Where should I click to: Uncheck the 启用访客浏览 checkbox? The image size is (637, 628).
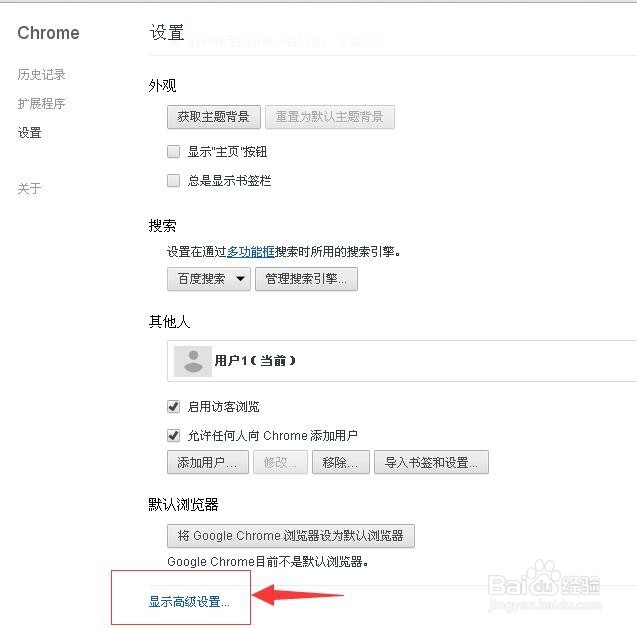(x=173, y=406)
